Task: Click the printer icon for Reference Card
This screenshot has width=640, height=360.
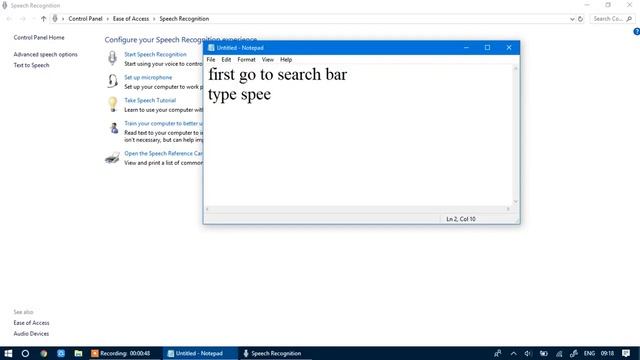Action: tap(112, 158)
